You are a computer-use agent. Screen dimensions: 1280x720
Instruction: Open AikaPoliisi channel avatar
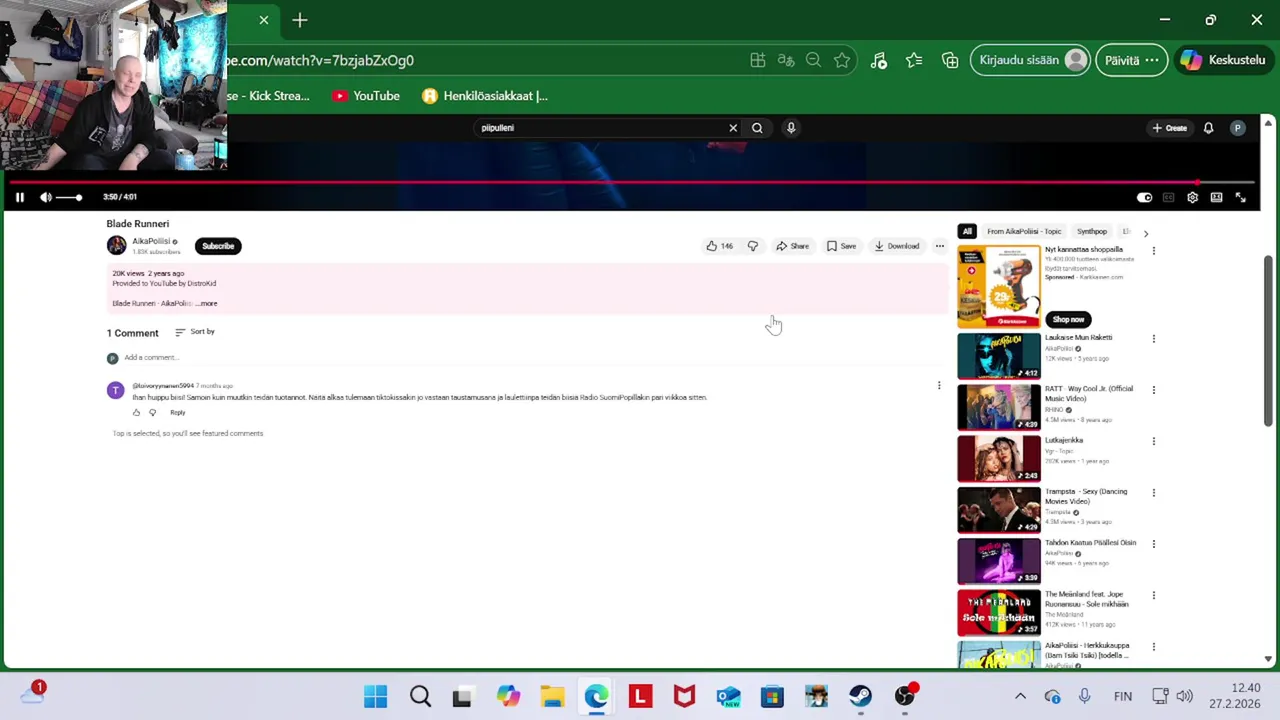[x=117, y=245]
